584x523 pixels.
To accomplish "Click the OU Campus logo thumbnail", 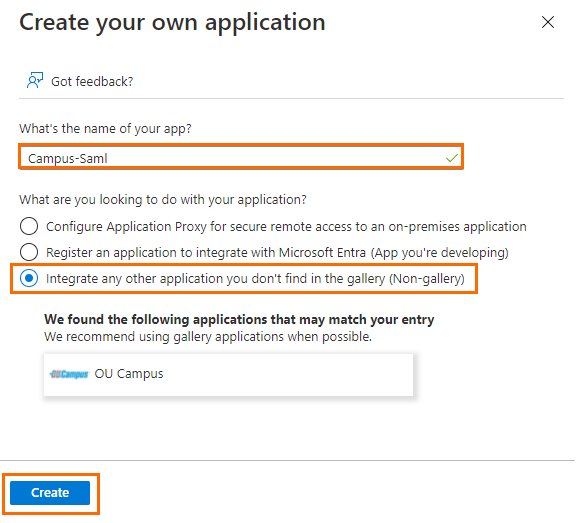I will click(69, 374).
